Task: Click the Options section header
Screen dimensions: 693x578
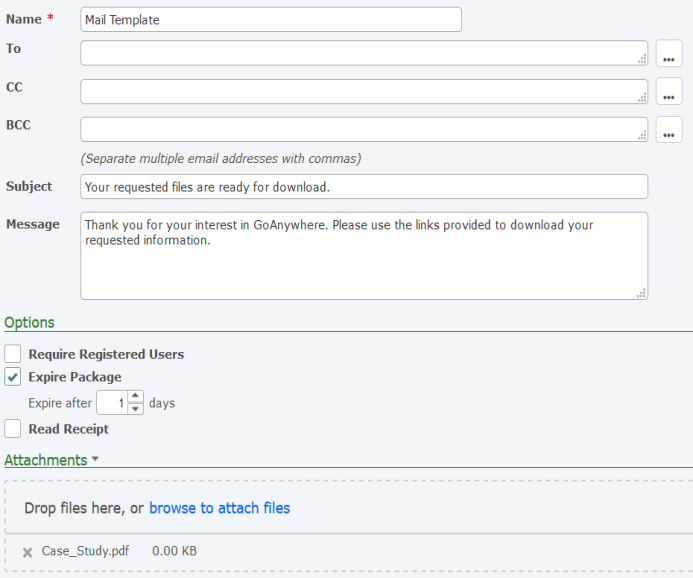Action: (30, 322)
